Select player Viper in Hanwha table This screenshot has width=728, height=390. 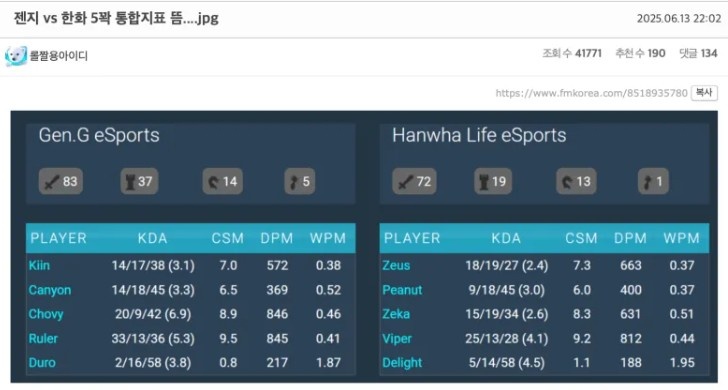point(396,338)
